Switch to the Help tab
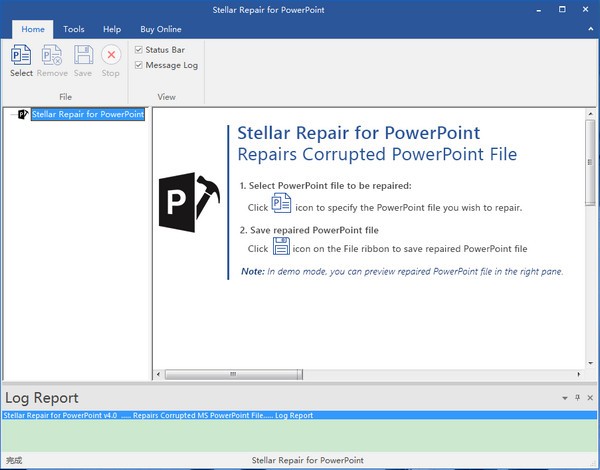Viewport: 600px width, 470px height. (112, 30)
